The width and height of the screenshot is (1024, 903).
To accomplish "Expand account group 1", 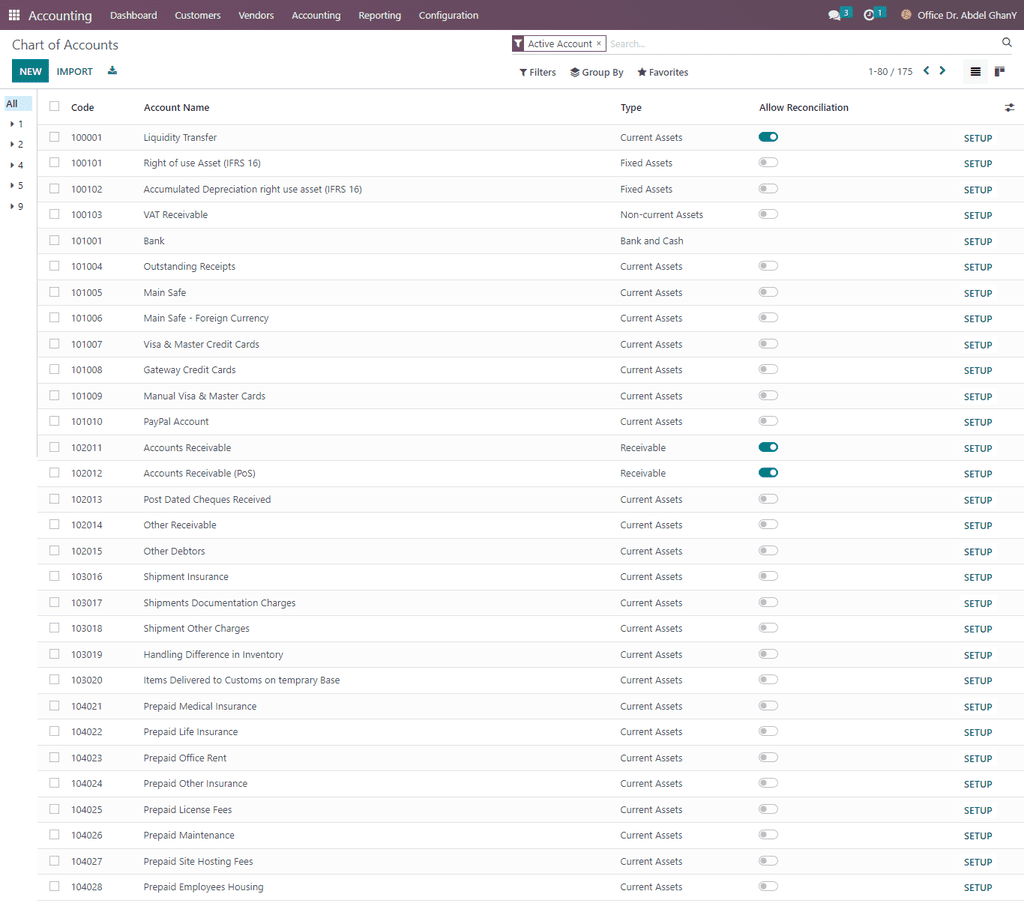I will [x=17, y=124].
